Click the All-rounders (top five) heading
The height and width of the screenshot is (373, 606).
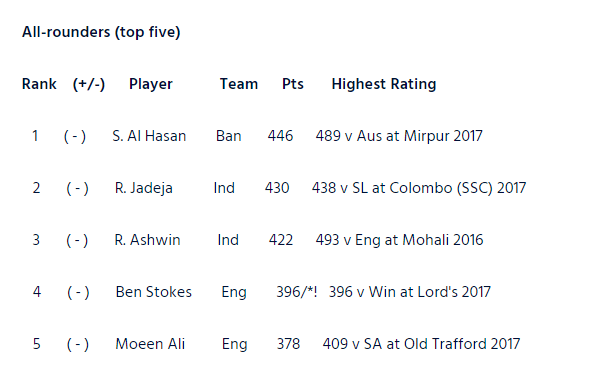pos(101,32)
